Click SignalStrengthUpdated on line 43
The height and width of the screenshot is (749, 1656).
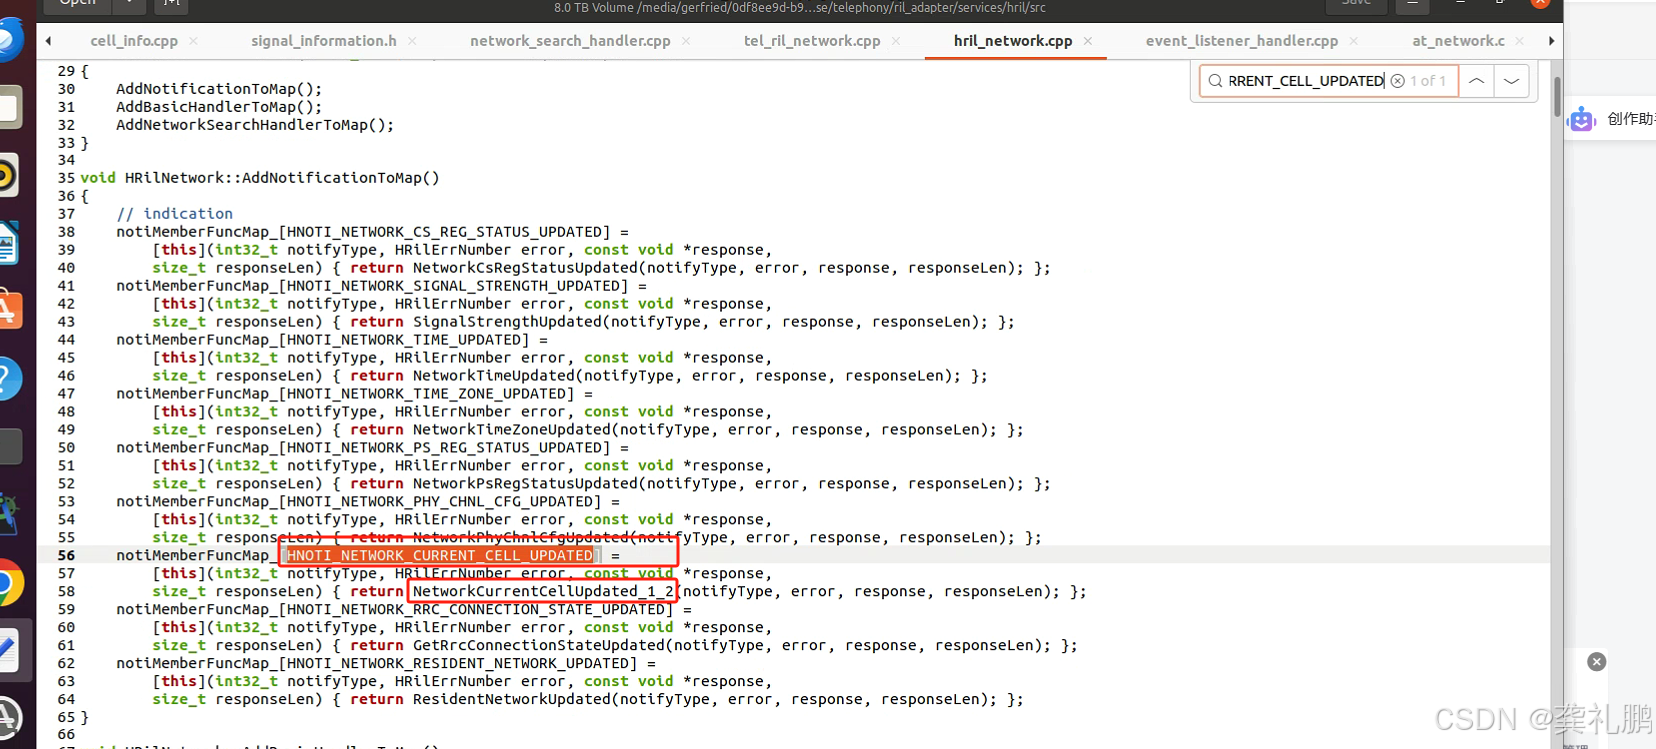coord(507,322)
